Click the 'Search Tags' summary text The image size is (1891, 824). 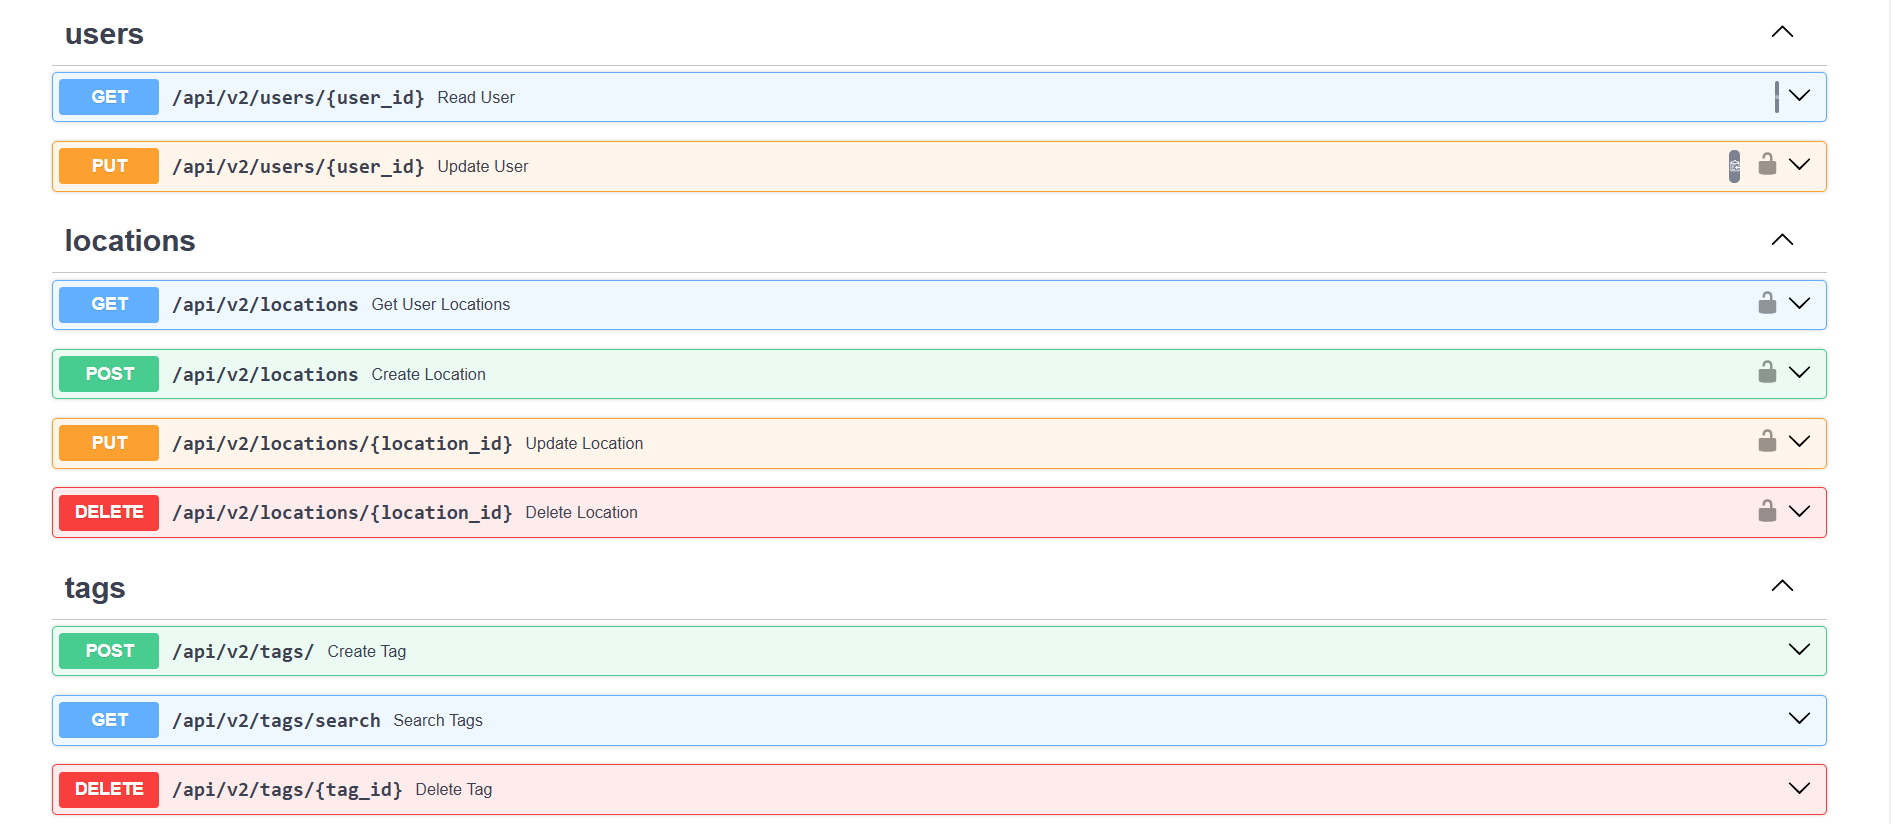(x=438, y=721)
